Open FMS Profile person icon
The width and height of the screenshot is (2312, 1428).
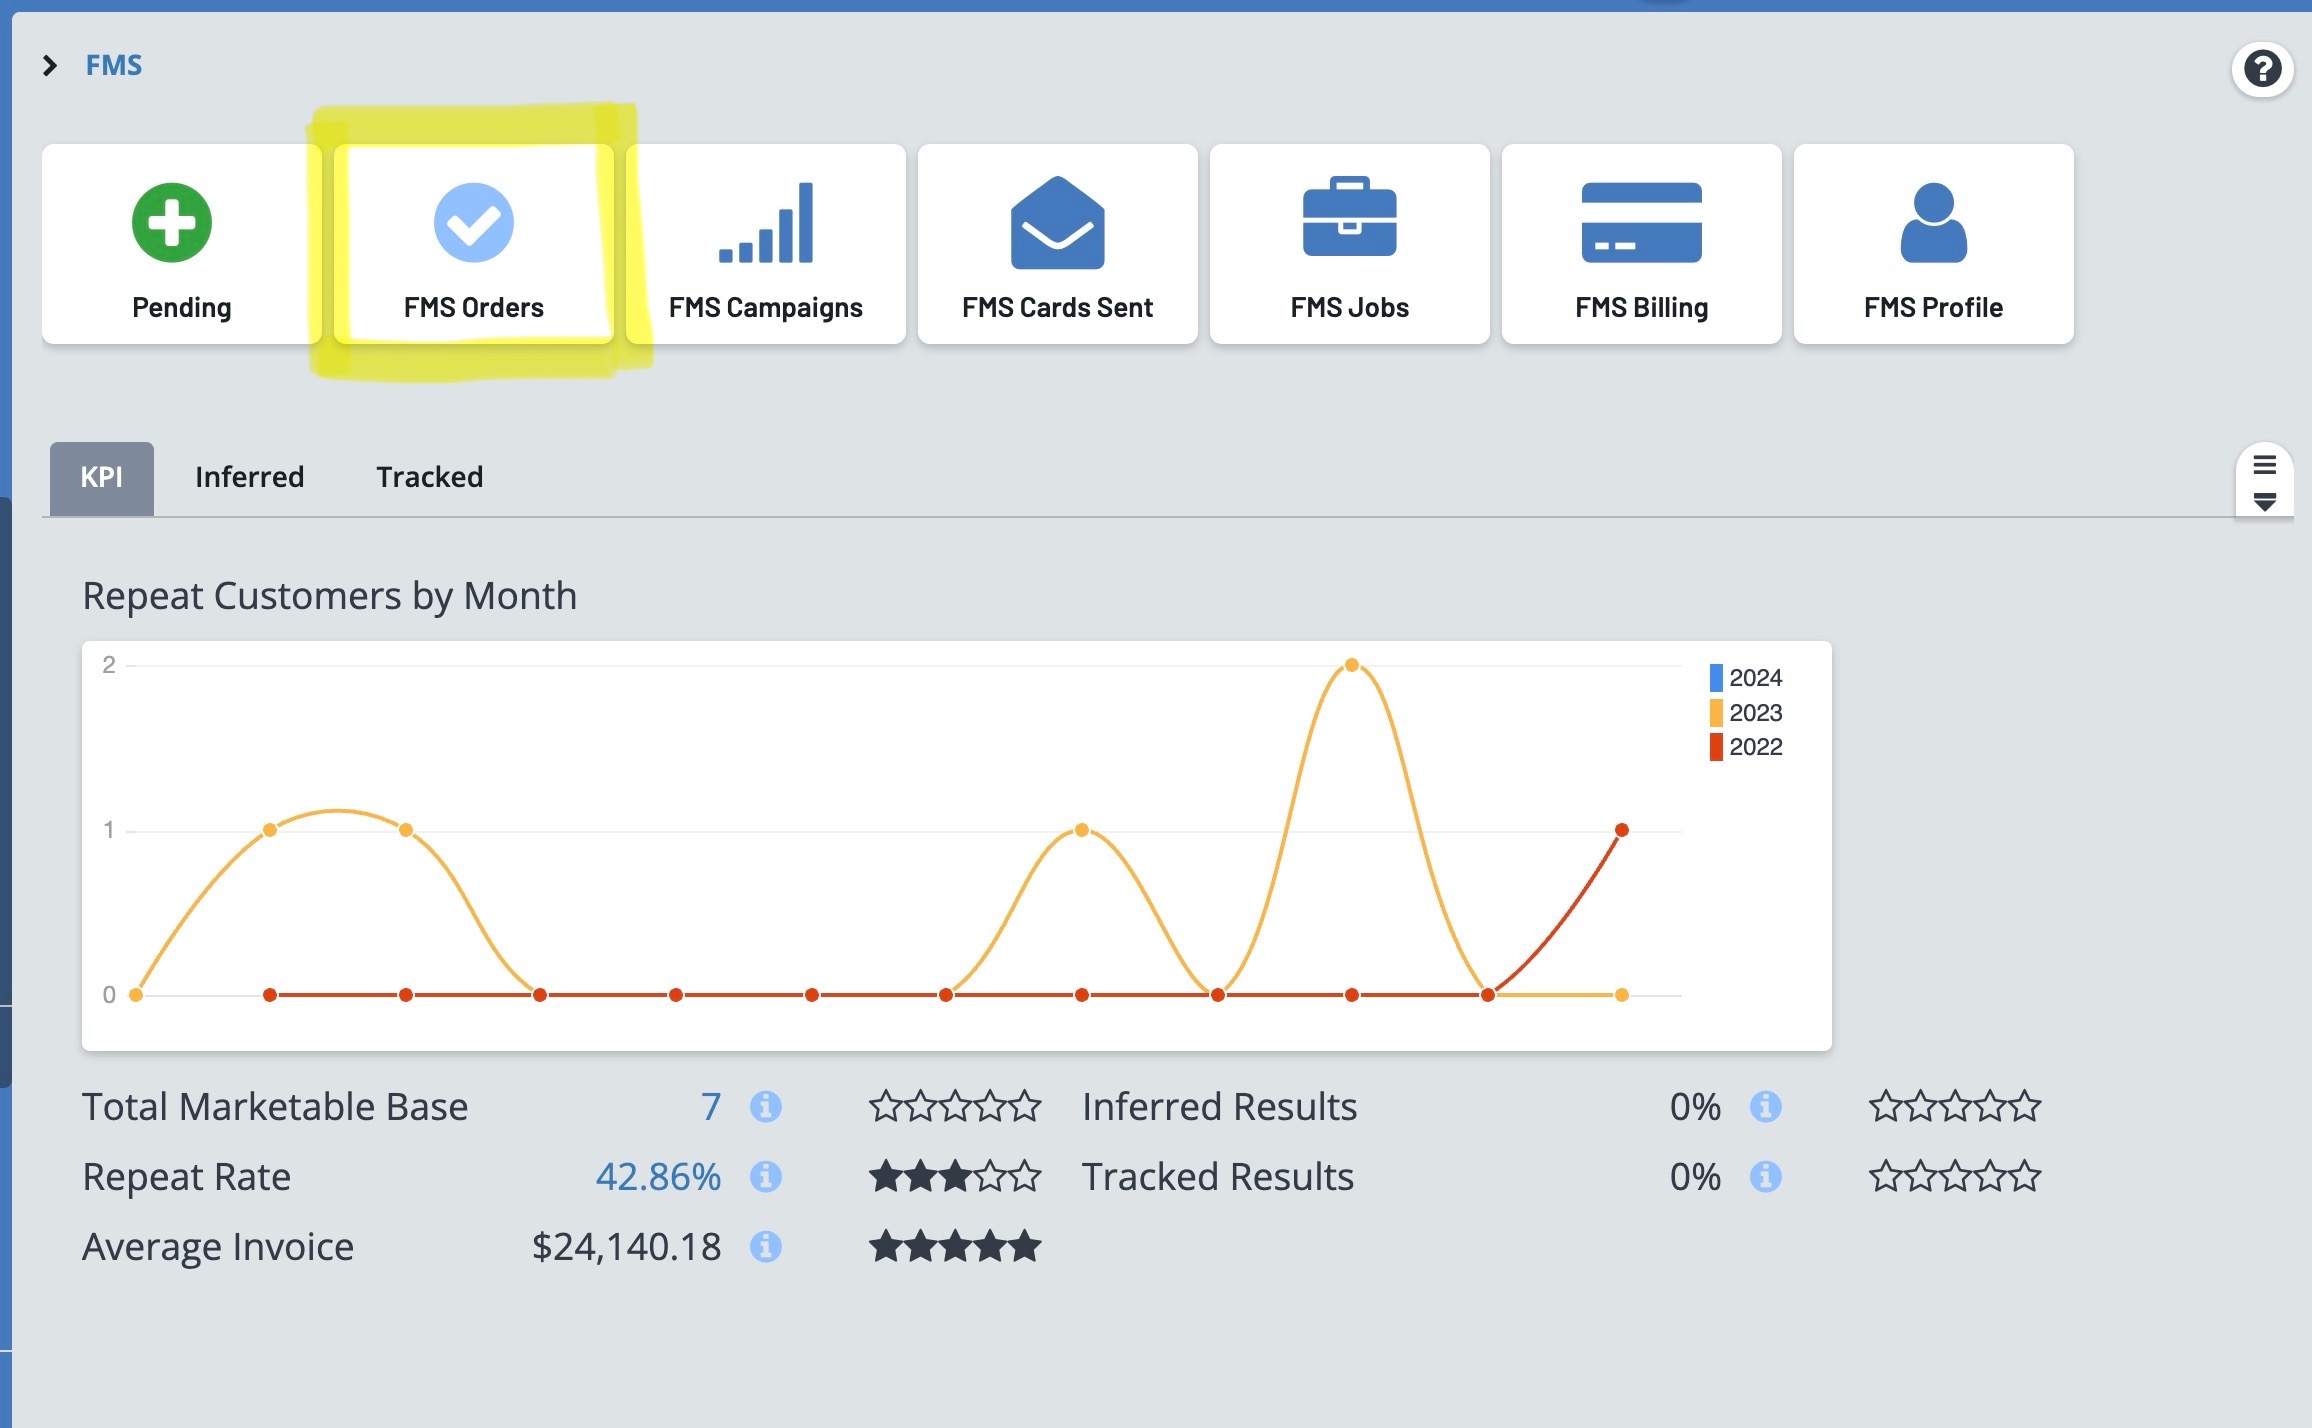(x=1933, y=222)
